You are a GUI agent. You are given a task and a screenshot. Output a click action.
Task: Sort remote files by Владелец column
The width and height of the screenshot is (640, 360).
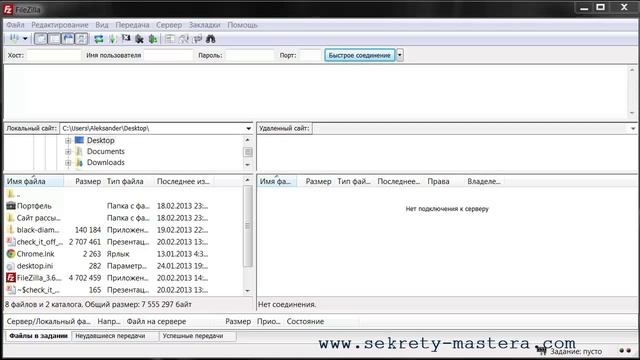point(484,181)
